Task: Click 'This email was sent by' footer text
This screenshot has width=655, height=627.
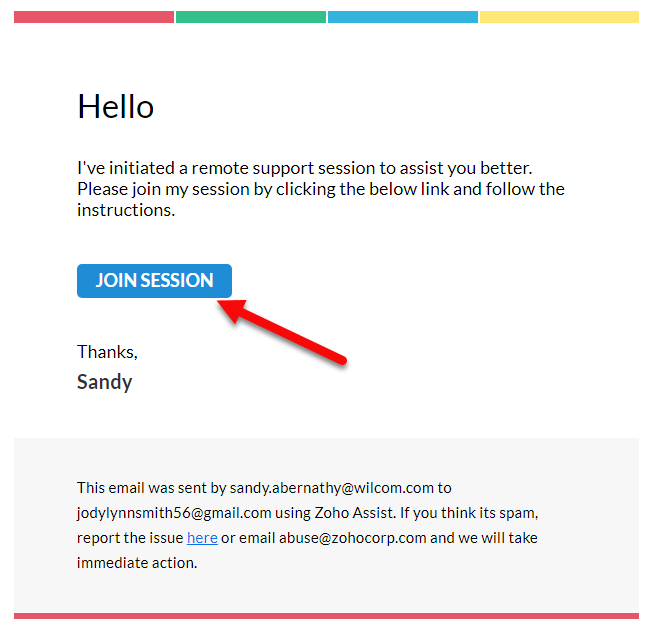Action: [152, 488]
